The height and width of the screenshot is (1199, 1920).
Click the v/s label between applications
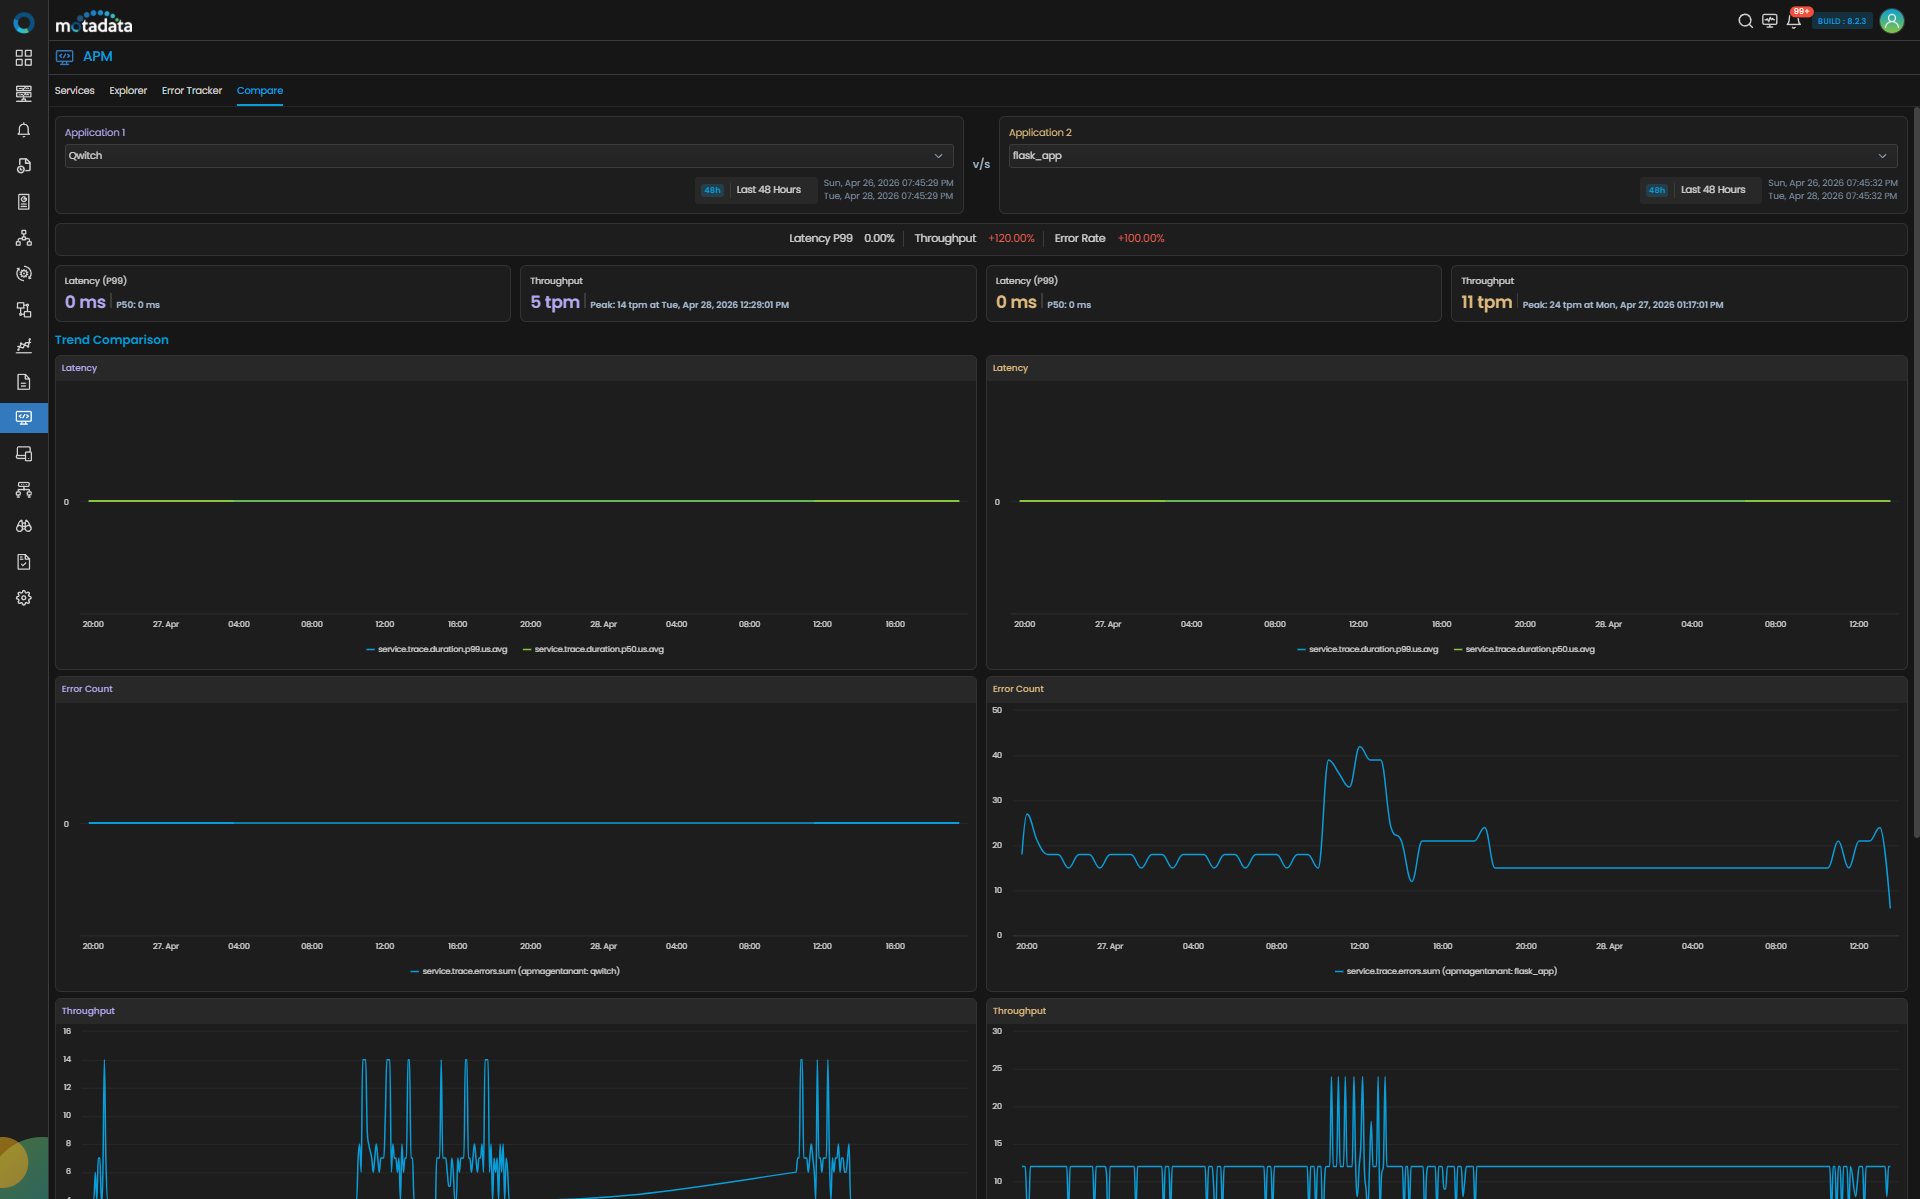click(981, 164)
